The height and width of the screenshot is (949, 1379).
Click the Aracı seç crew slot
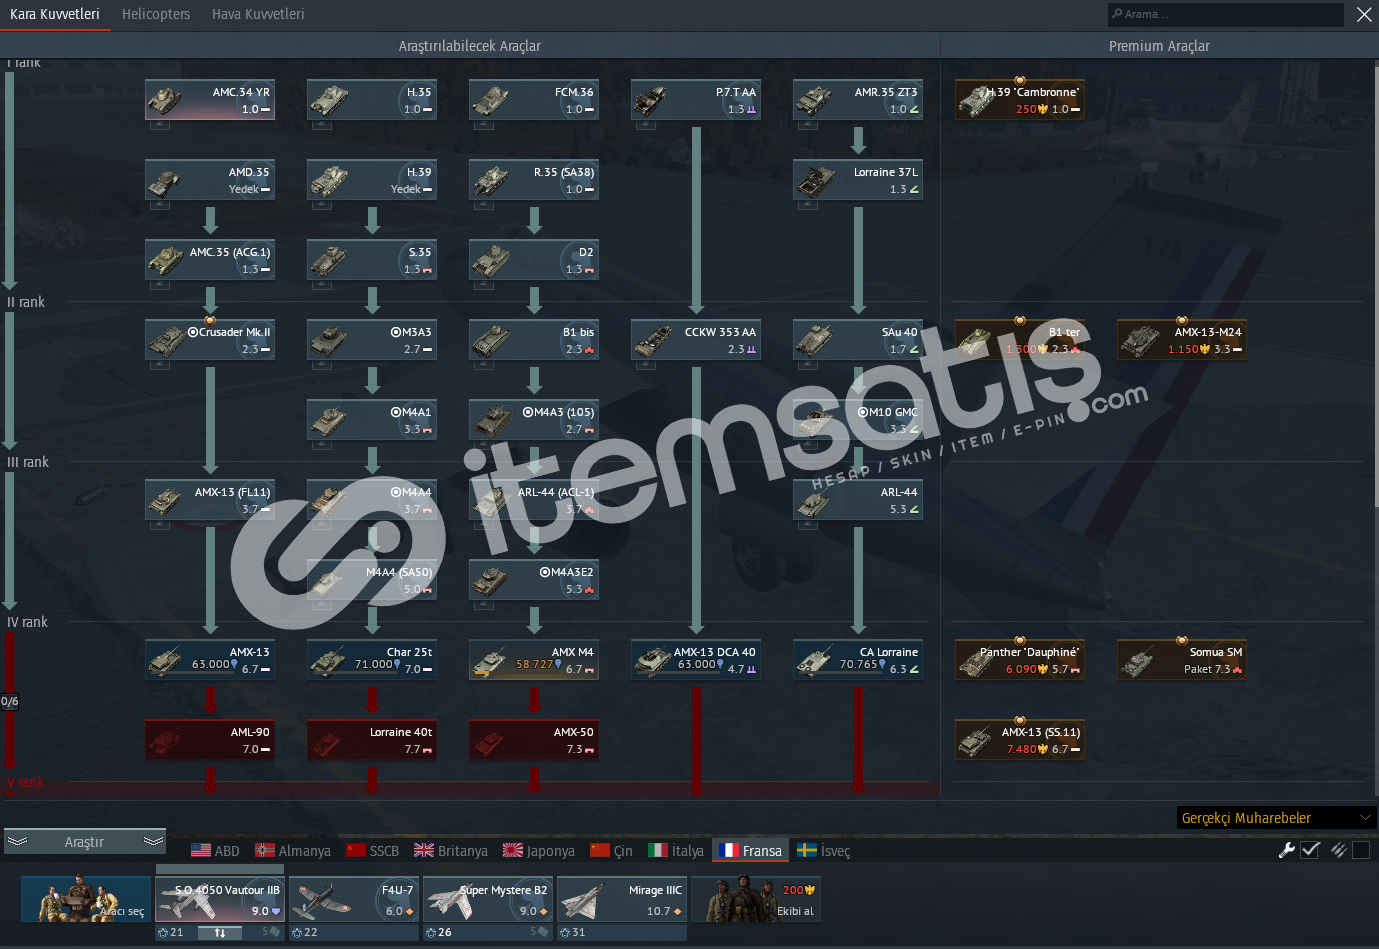(x=86, y=899)
